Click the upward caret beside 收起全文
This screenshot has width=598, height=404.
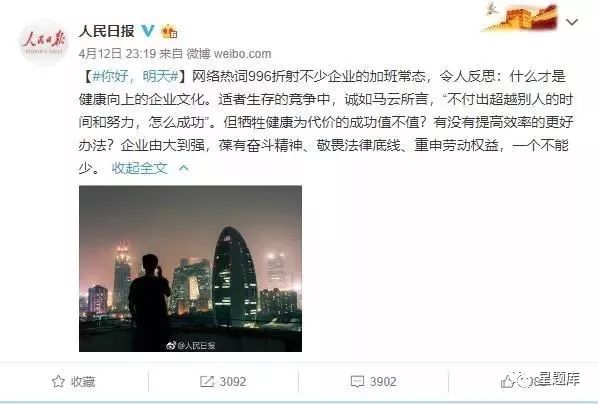click(184, 168)
